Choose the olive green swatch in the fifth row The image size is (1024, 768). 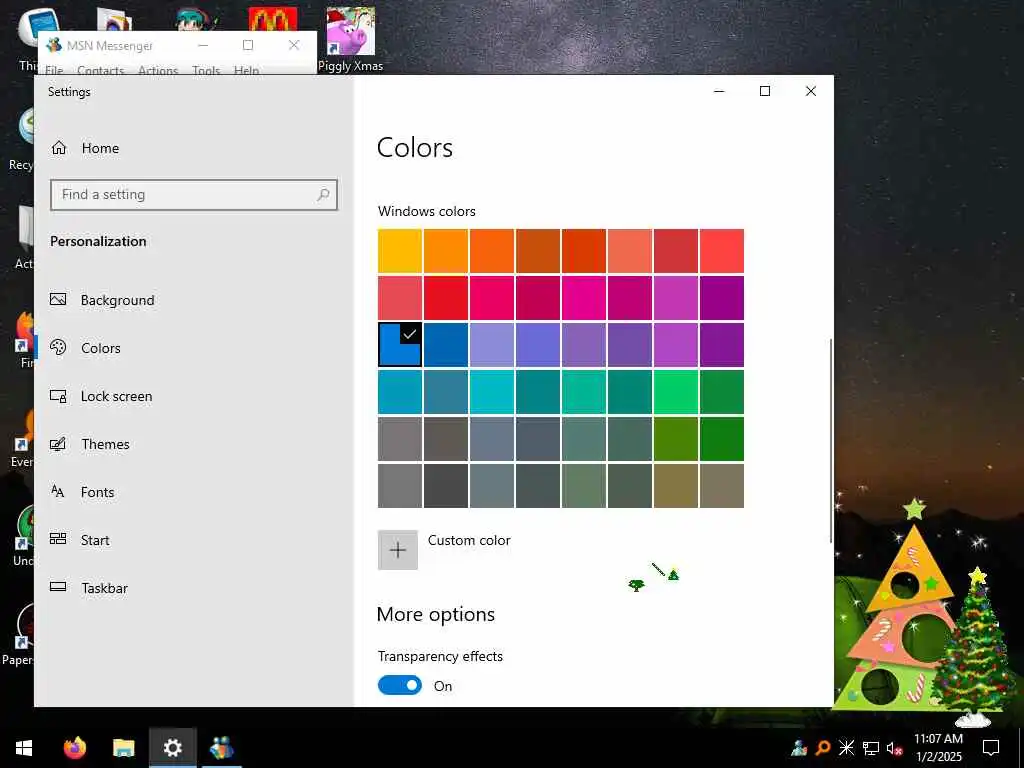click(676, 439)
